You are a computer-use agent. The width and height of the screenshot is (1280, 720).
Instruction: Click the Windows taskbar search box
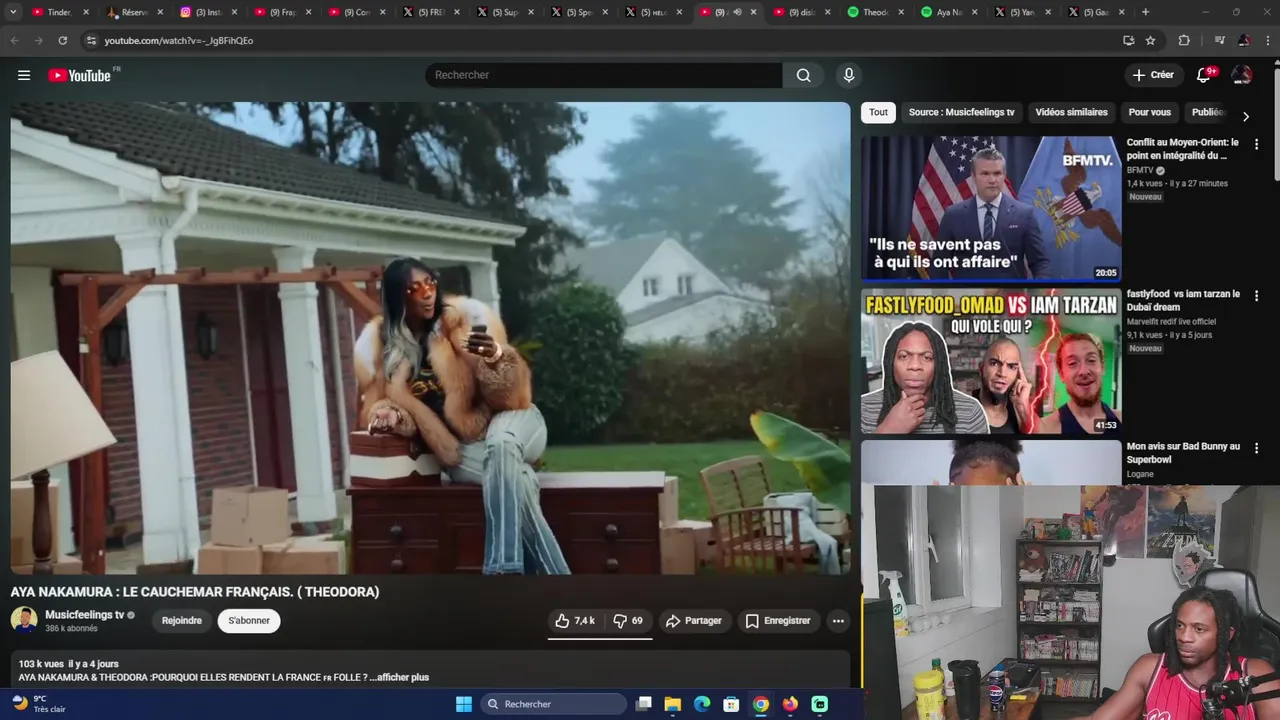click(552, 704)
